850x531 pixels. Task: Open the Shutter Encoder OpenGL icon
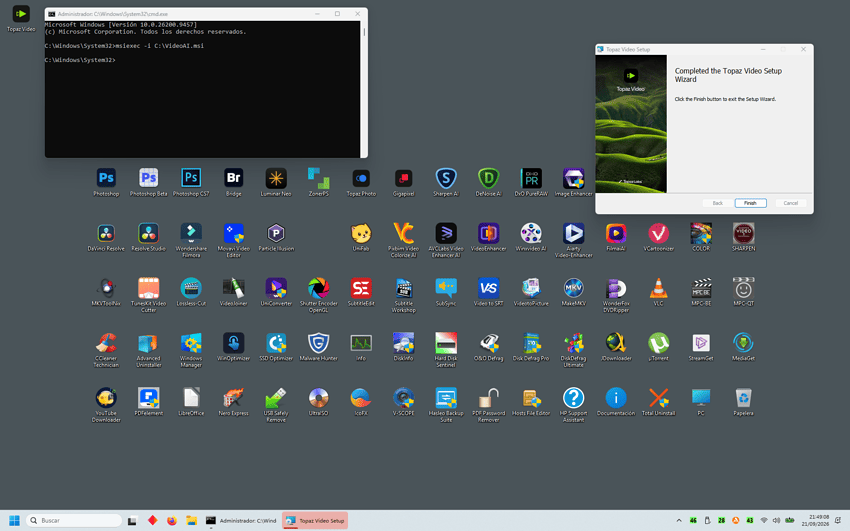pos(319,295)
